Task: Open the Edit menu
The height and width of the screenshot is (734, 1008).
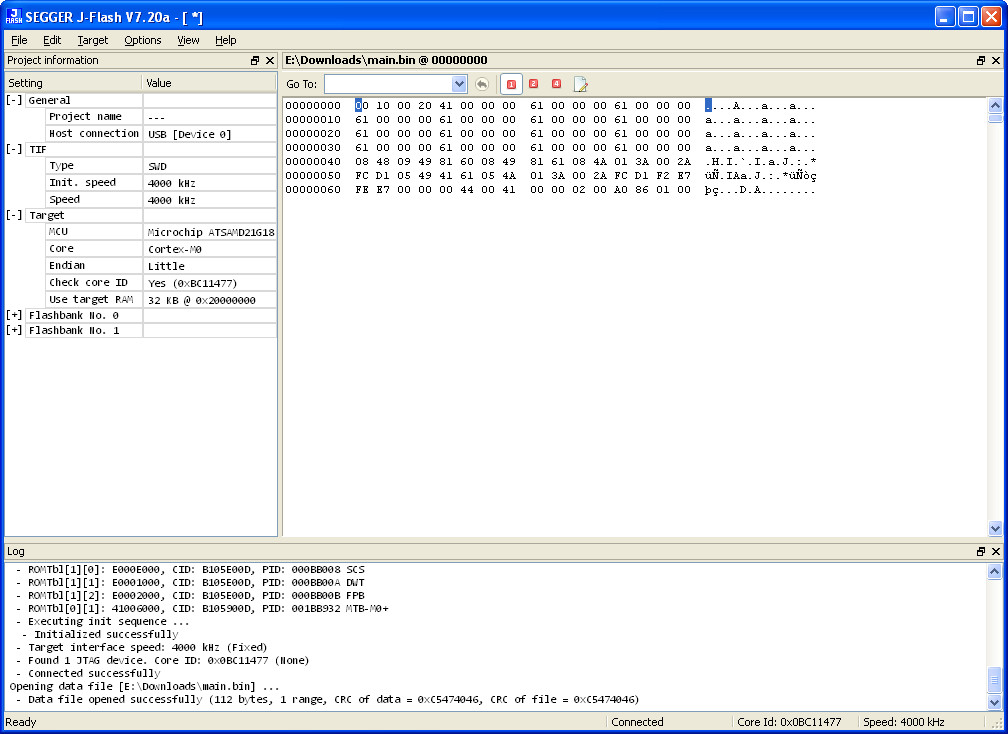Action: coord(52,40)
